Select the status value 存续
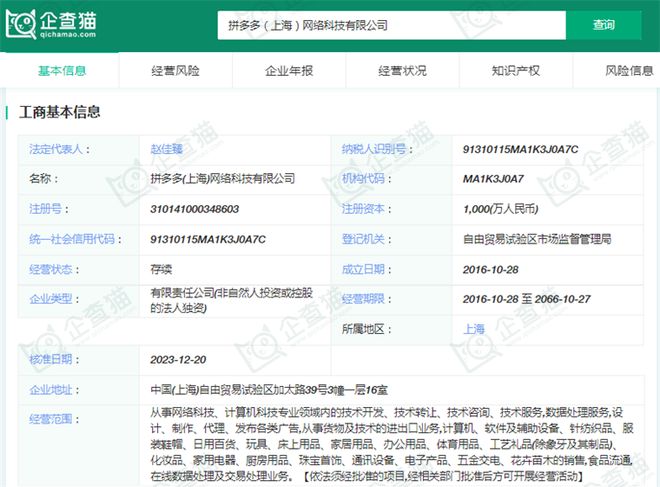This screenshot has width=660, height=487. click(x=161, y=269)
